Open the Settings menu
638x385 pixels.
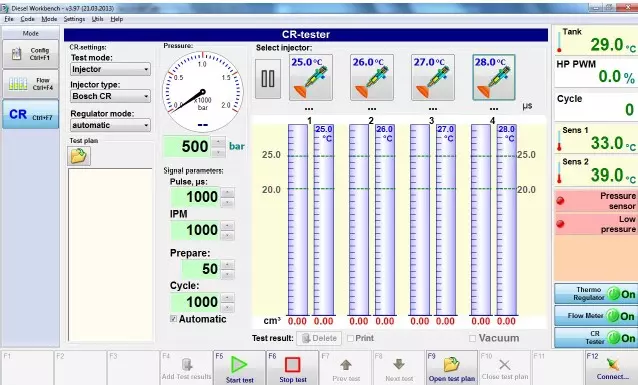[x=74, y=19]
